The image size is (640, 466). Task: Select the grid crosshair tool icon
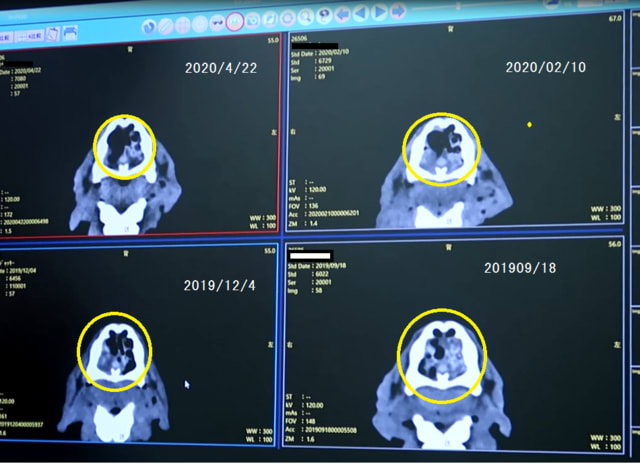click(x=182, y=25)
